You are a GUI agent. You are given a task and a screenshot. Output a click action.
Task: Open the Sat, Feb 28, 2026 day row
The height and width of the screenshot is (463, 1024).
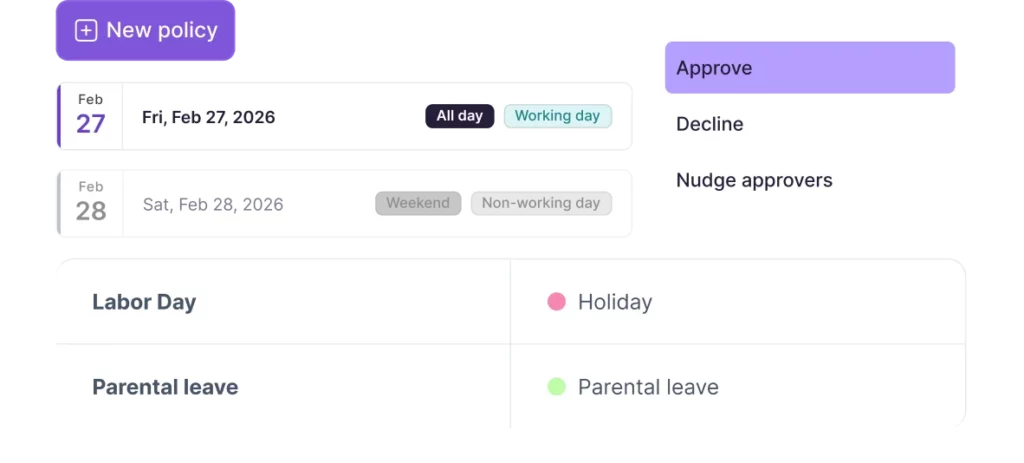(x=344, y=203)
